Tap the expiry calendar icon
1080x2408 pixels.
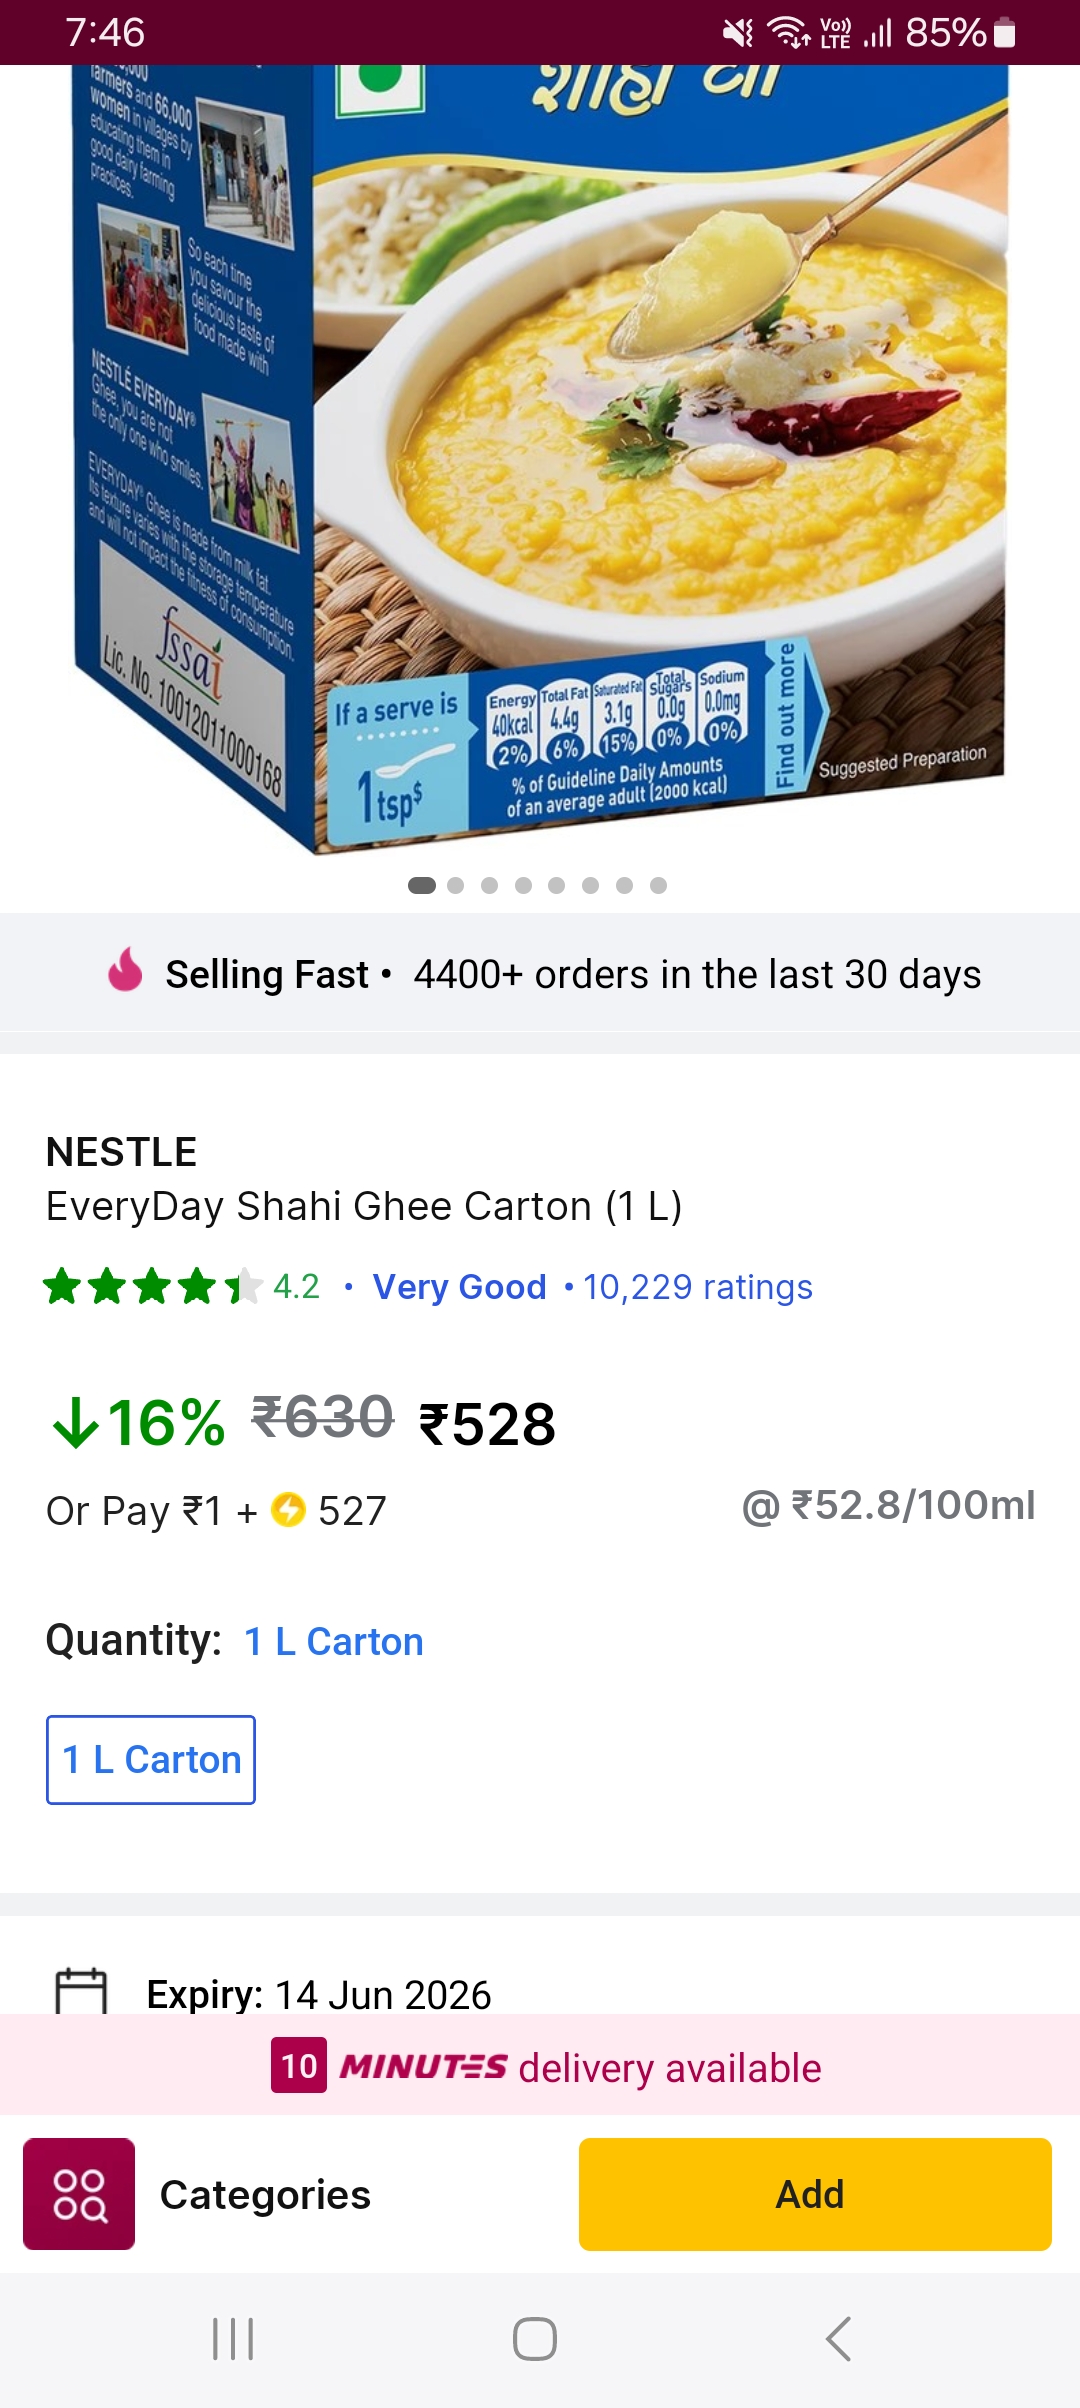coord(81,1991)
